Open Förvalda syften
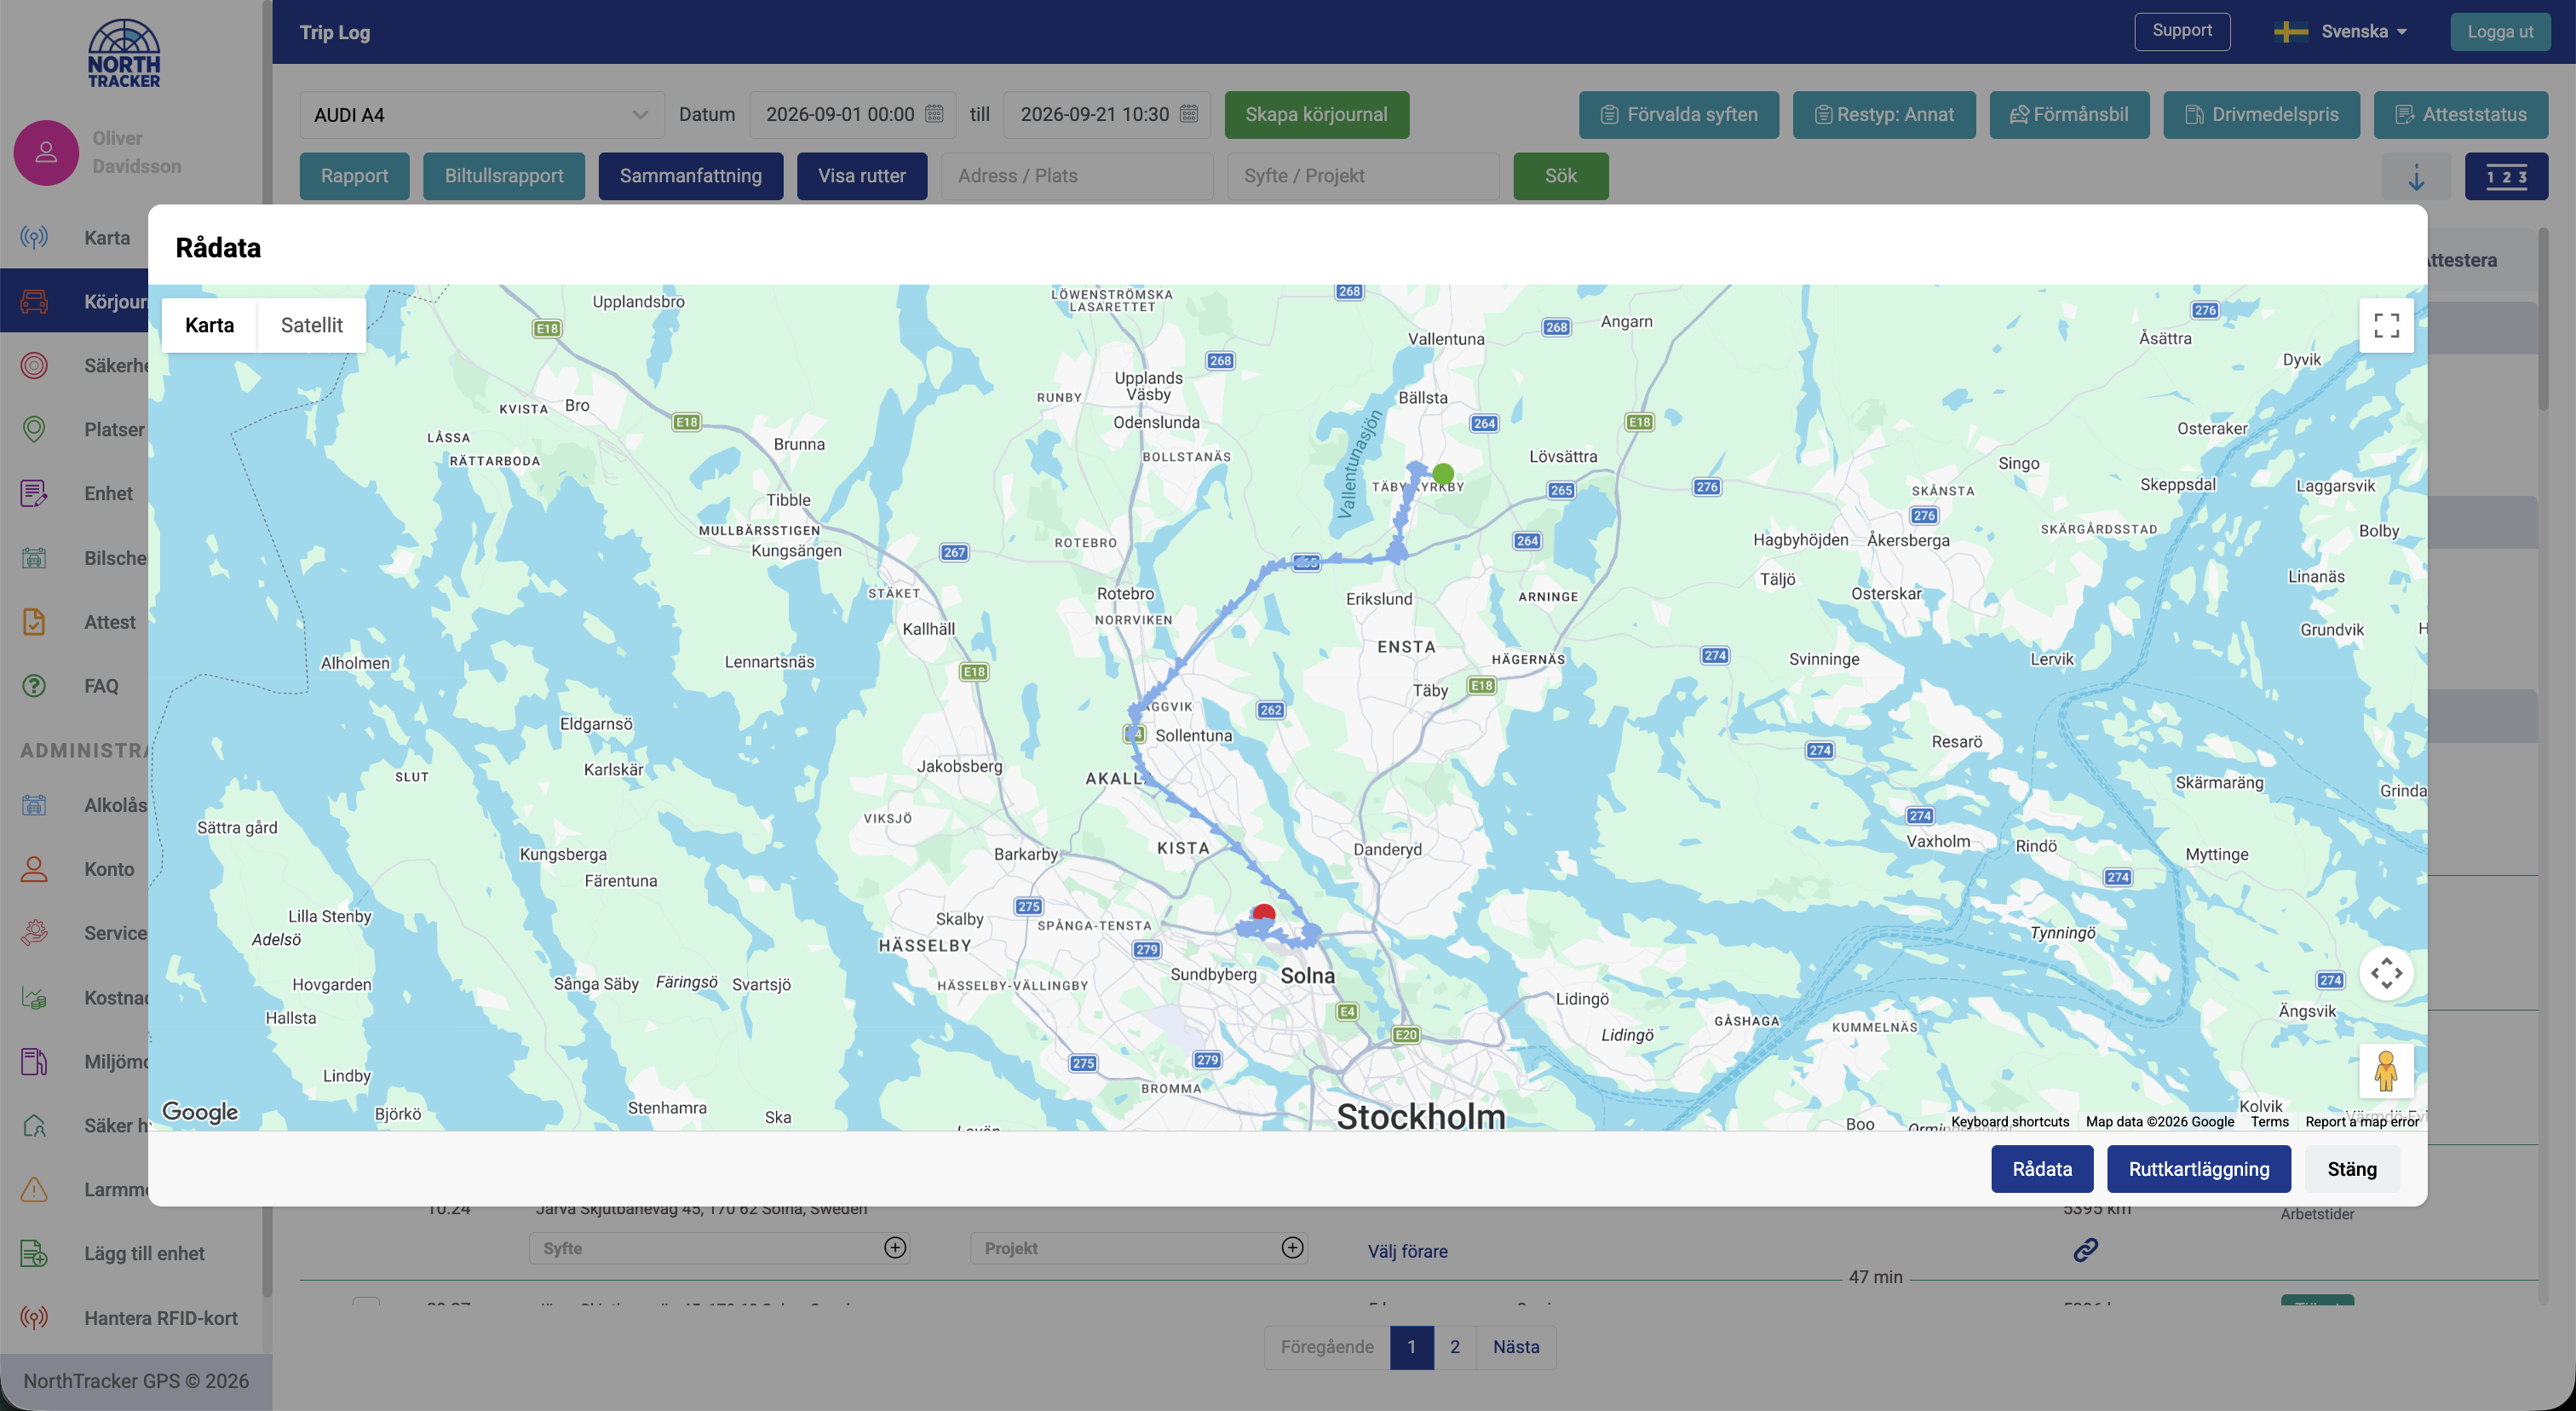 (1679, 115)
